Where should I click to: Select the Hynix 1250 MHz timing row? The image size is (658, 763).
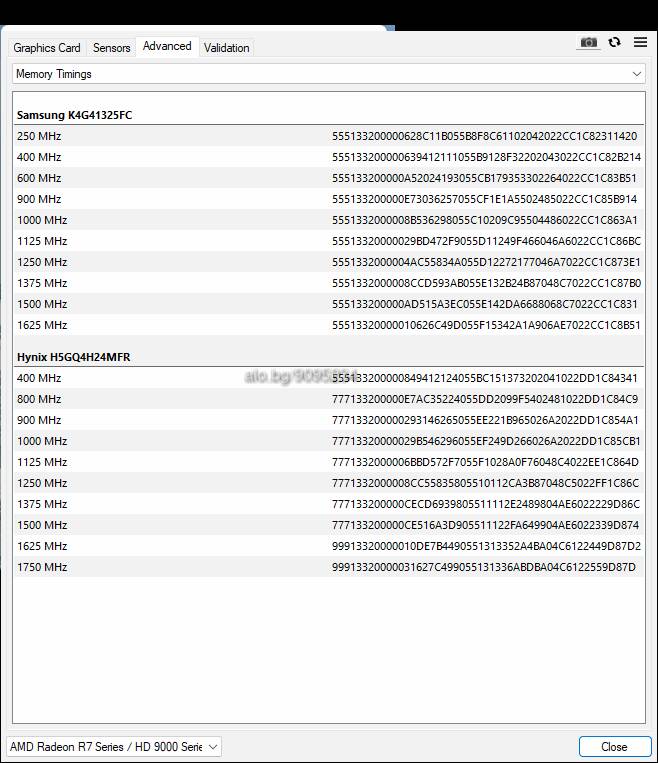(329, 483)
